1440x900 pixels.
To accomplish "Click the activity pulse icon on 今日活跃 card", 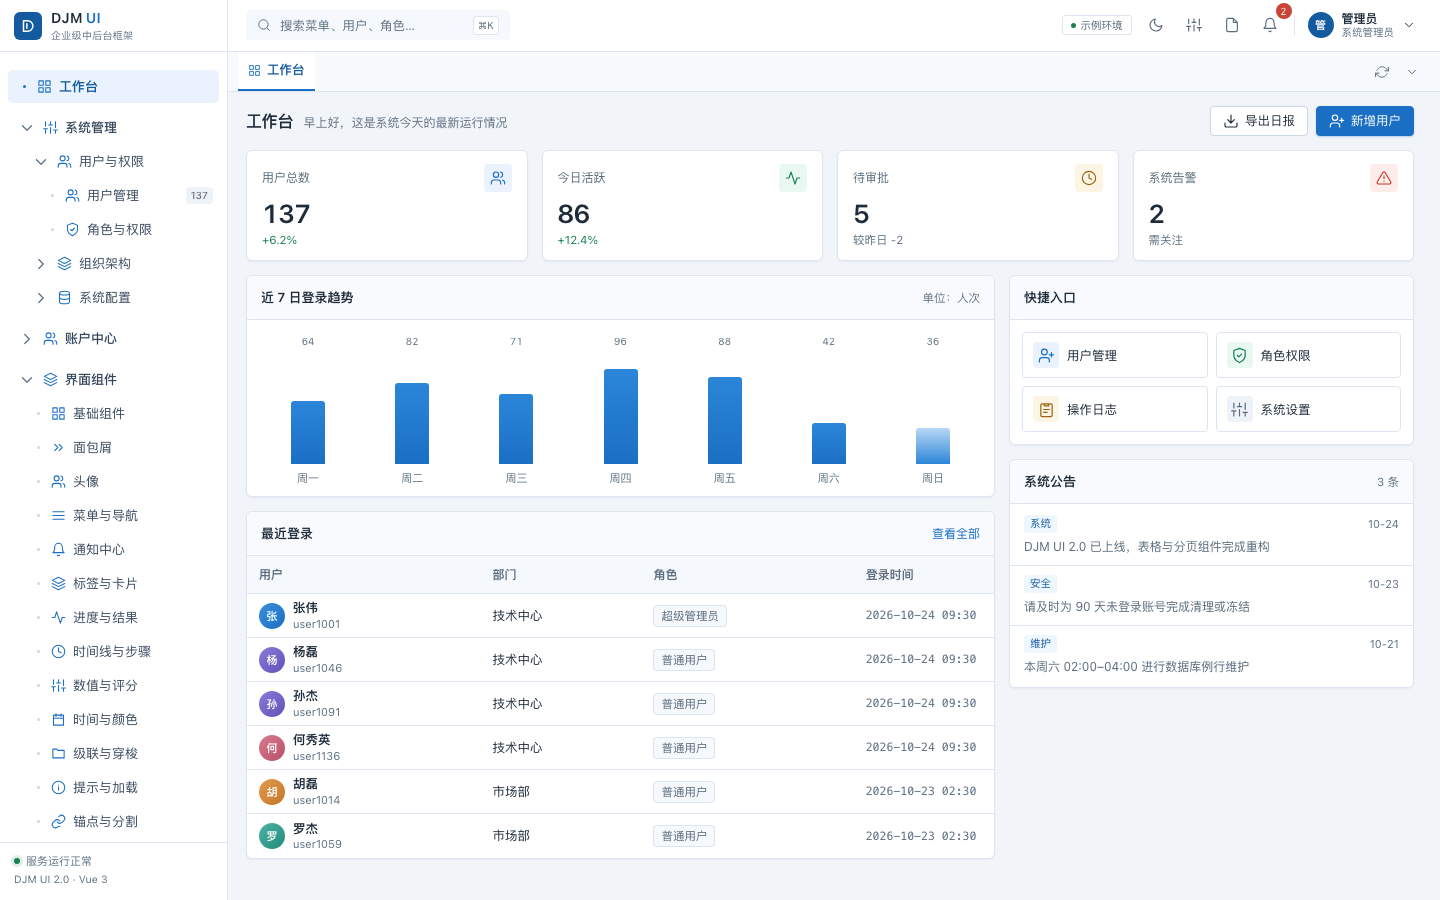I will pyautogui.click(x=793, y=178).
